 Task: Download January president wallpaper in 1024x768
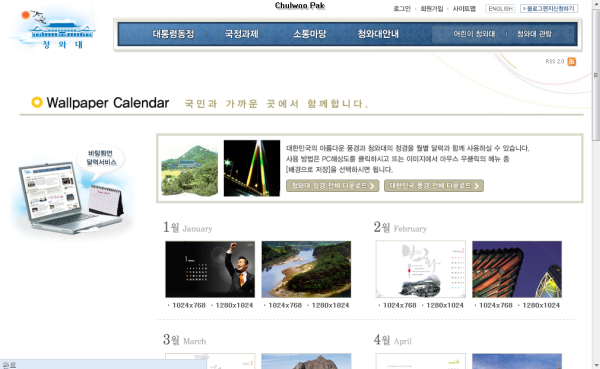click(189, 305)
